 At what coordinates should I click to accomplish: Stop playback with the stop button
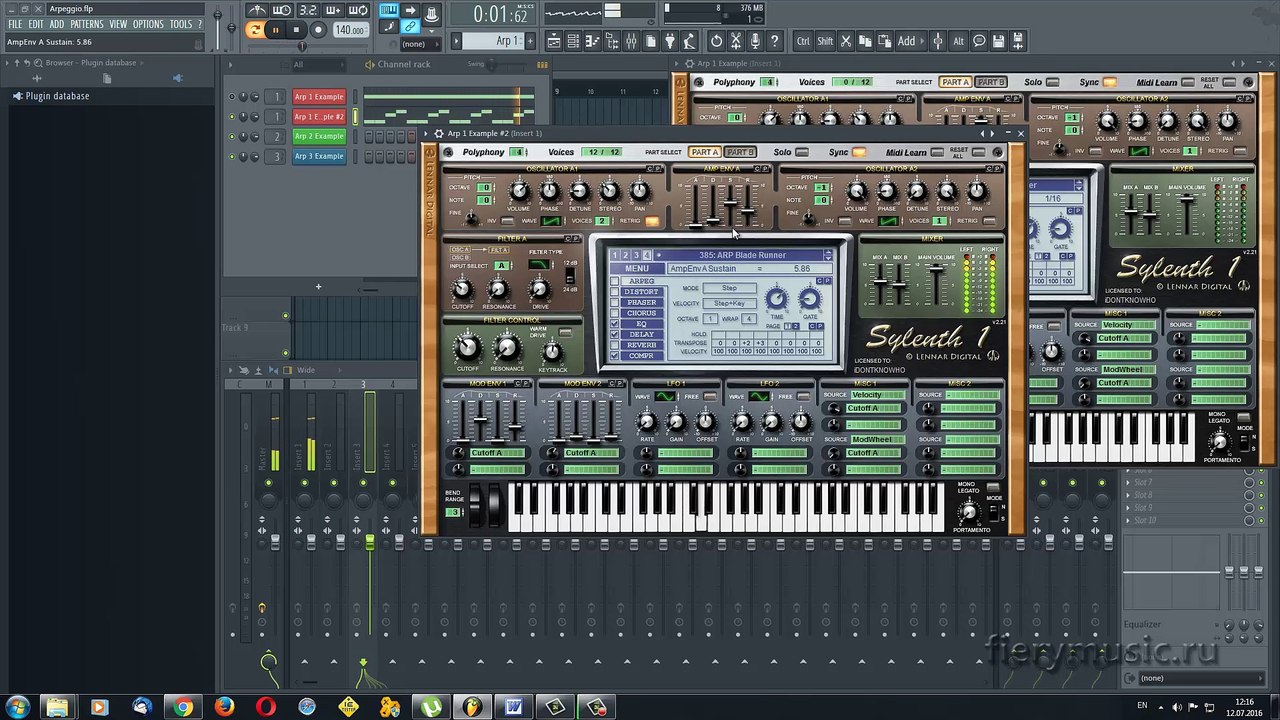(x=296, y=30)
